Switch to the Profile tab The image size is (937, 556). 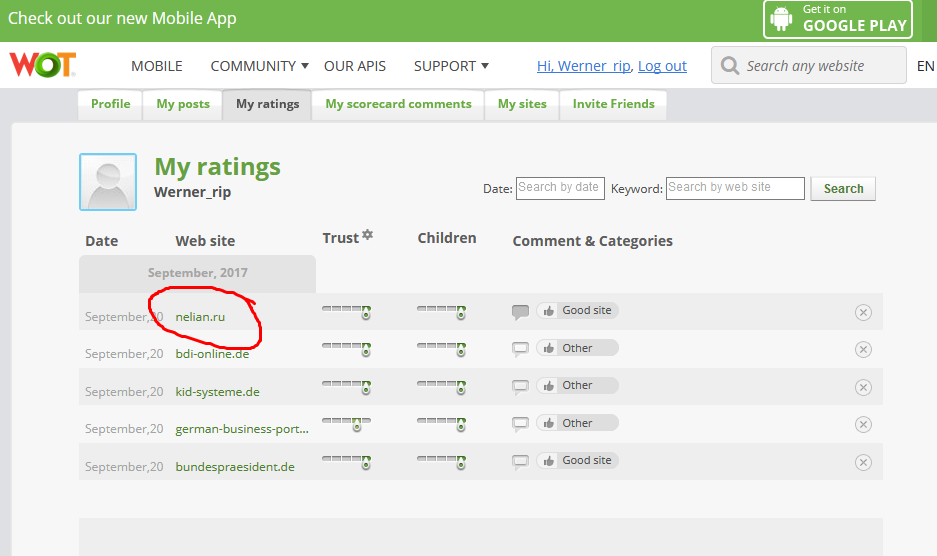pyautogui.click(x=111, y=104)
